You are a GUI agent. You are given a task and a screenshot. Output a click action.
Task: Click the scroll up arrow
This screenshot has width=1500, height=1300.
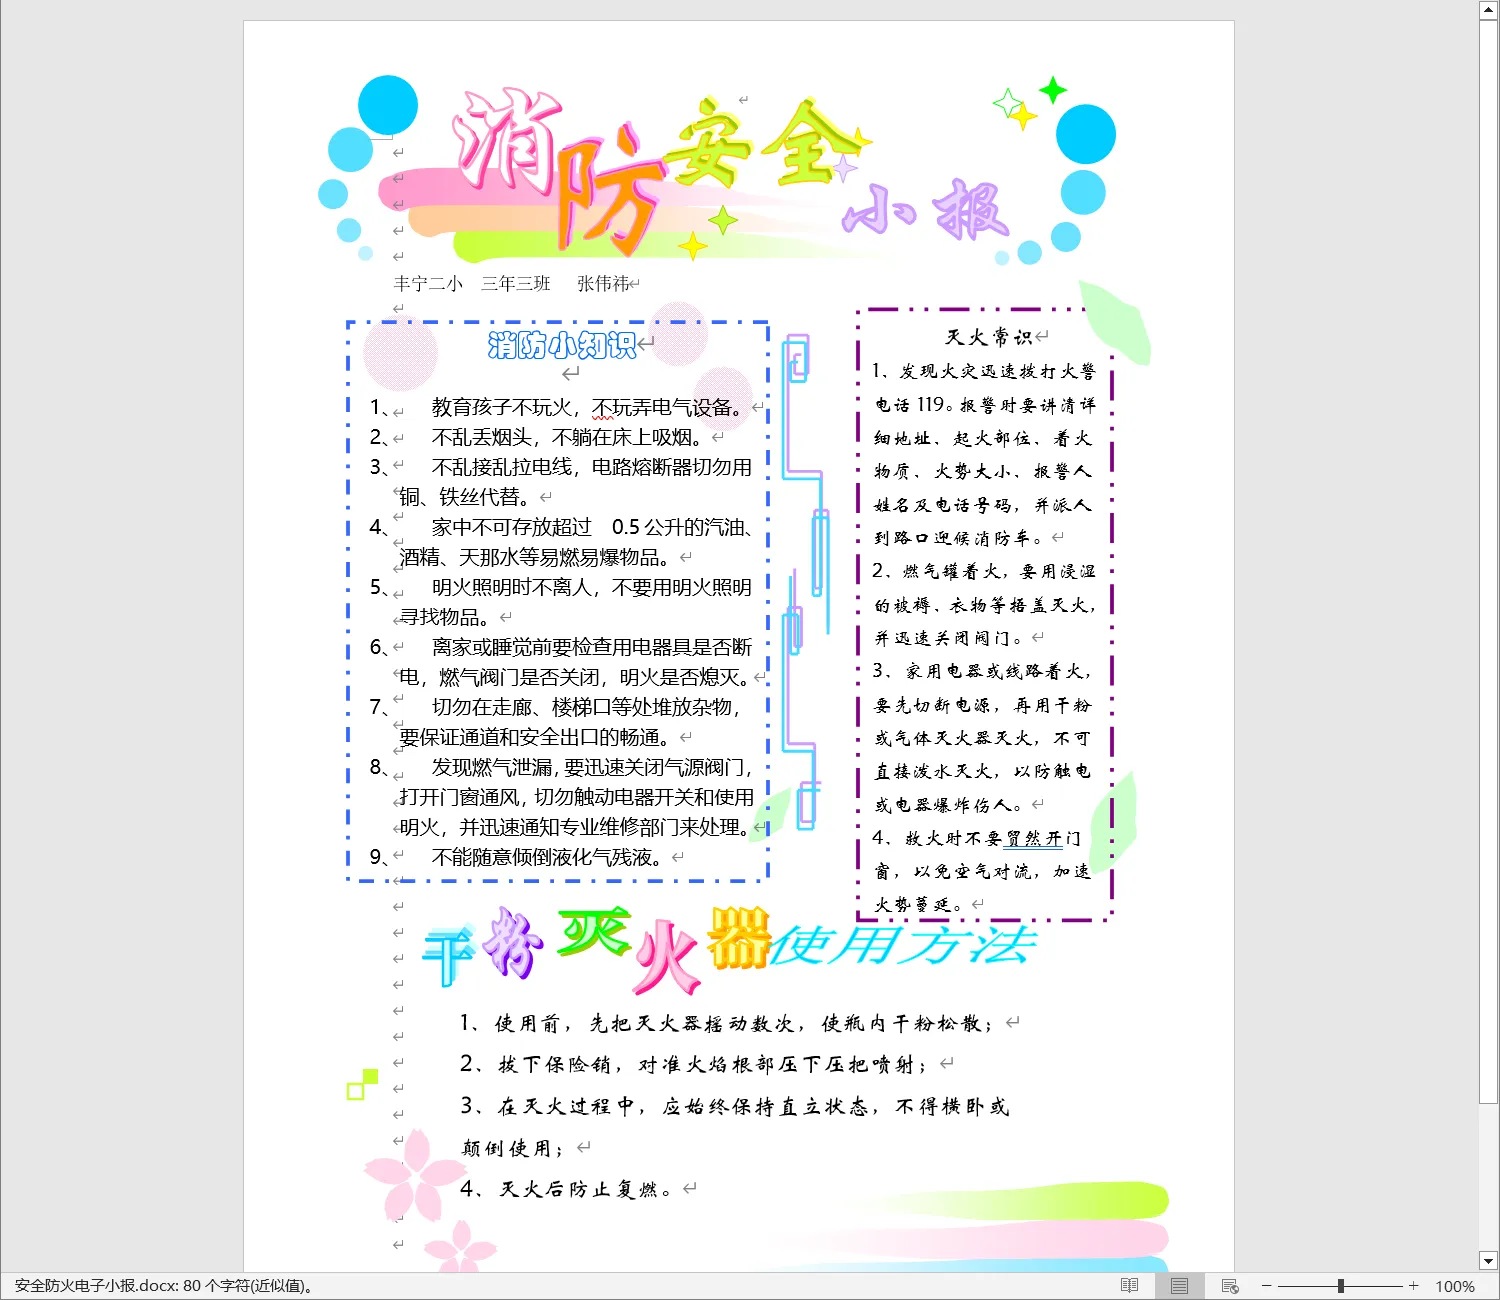tap(1488, 10)
